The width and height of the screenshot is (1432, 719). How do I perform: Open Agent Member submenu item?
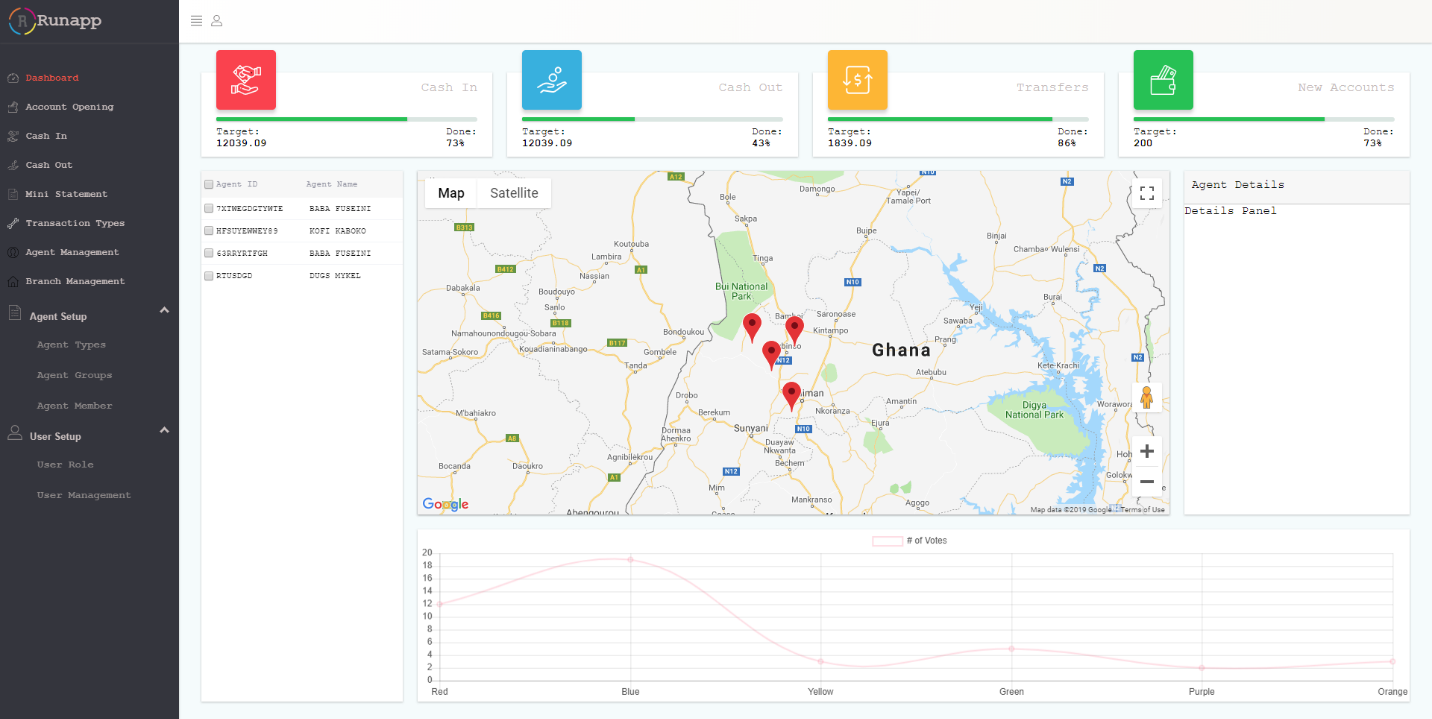[74, 406]
